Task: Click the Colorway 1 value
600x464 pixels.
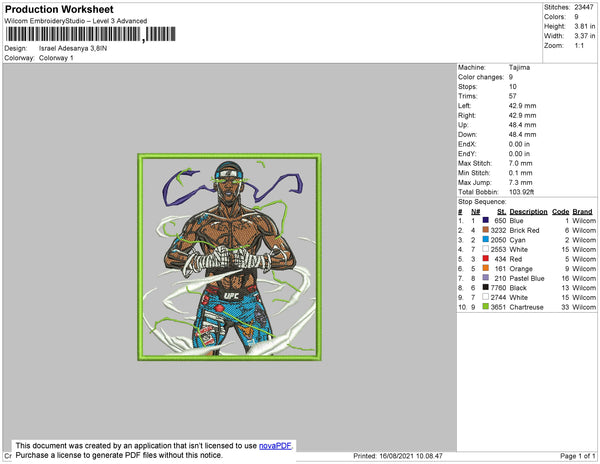Action: tap(56, 58)
